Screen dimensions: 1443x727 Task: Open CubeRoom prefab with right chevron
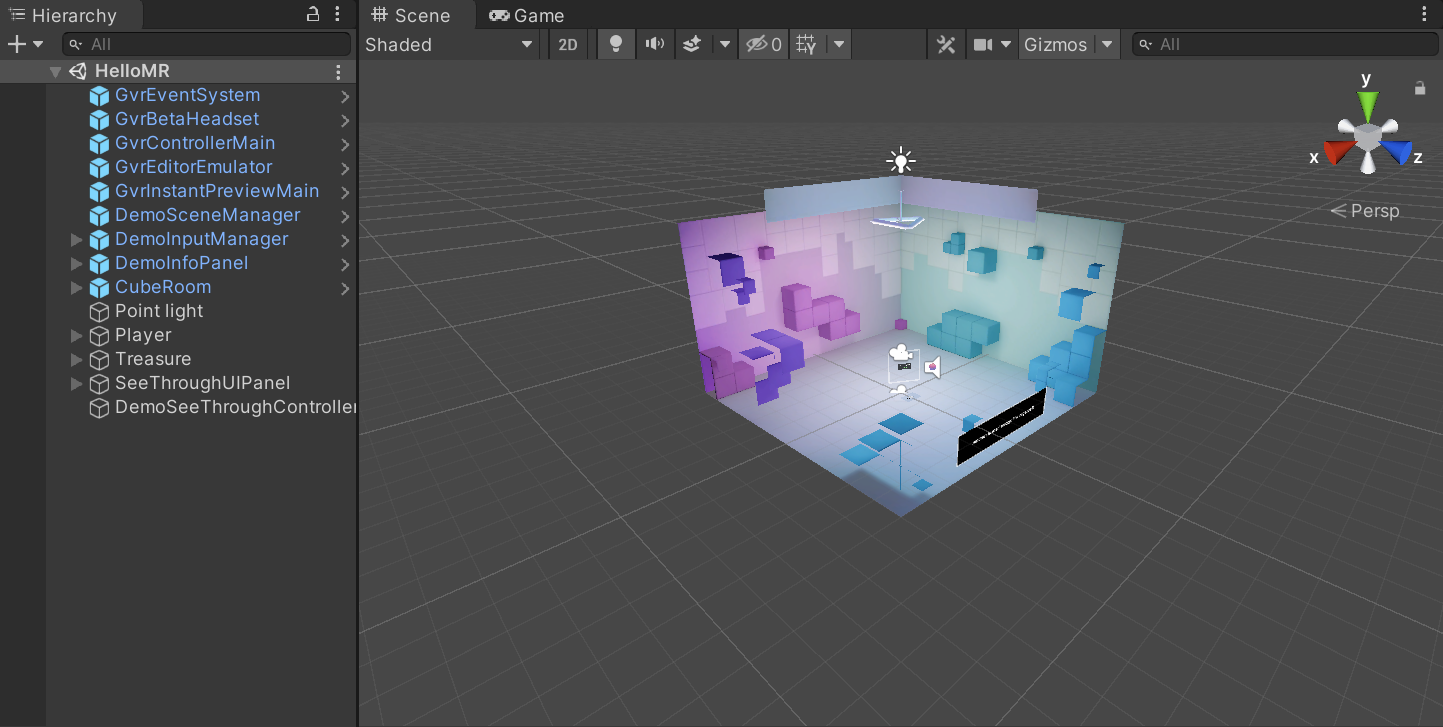[x=345, y=289]
